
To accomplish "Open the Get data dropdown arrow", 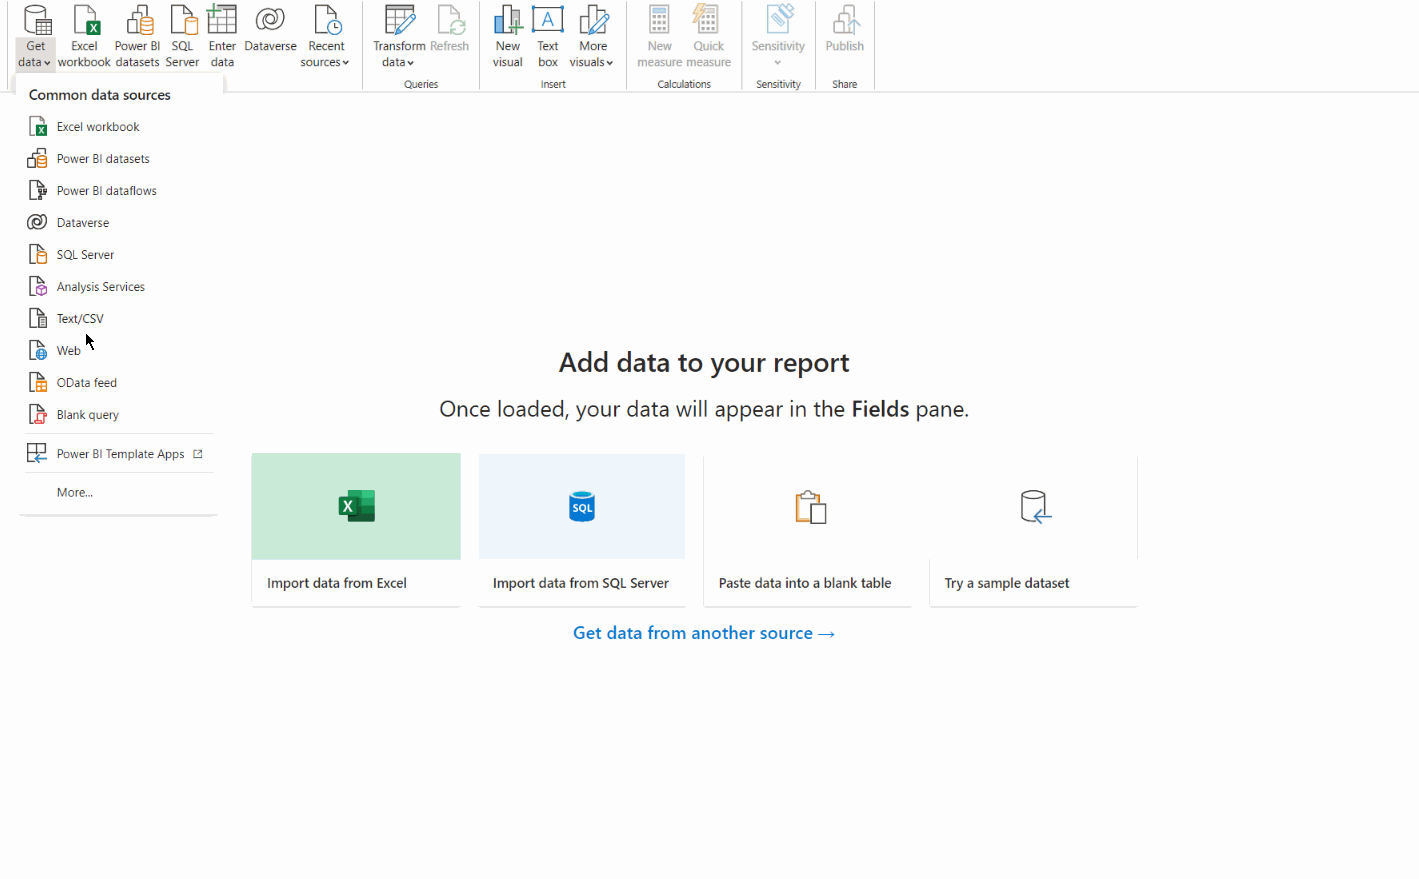I will pos(47,63).
